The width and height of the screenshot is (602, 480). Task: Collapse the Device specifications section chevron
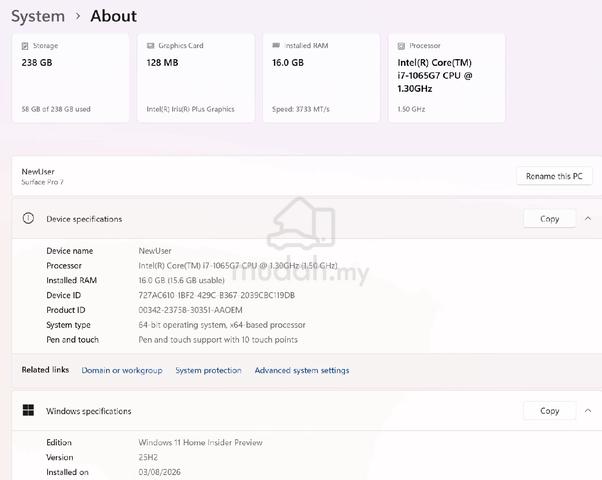coord(588,218)
